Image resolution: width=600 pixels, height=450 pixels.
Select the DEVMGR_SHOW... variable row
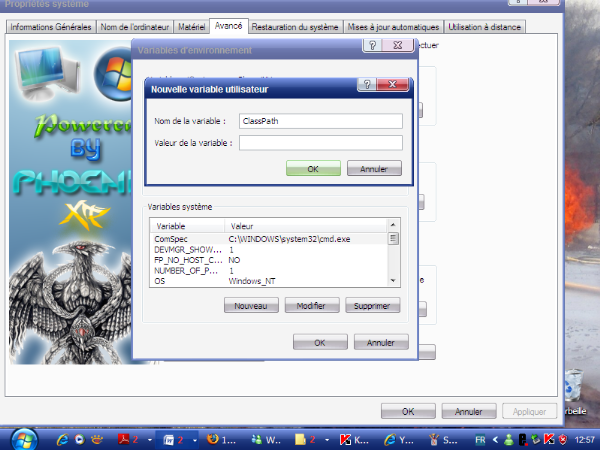click(x=269, y=249)
